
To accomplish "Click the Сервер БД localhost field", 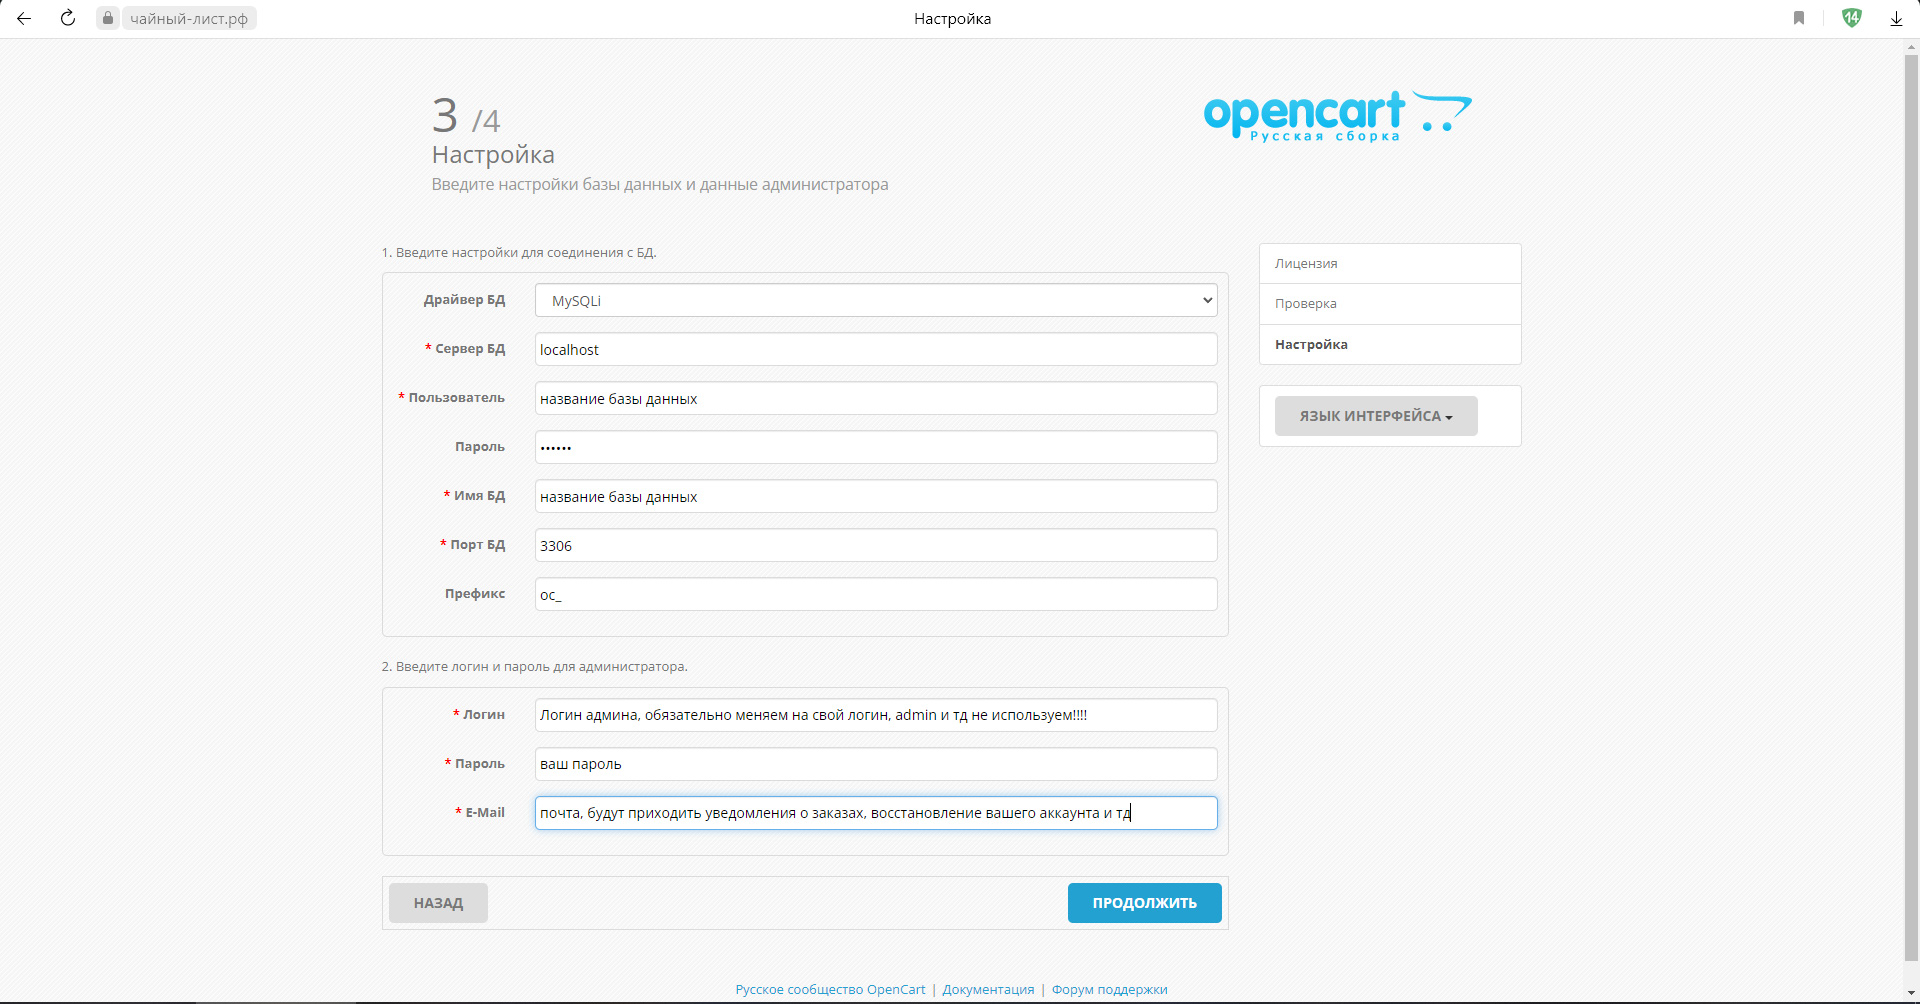I will tap(876, 349).
